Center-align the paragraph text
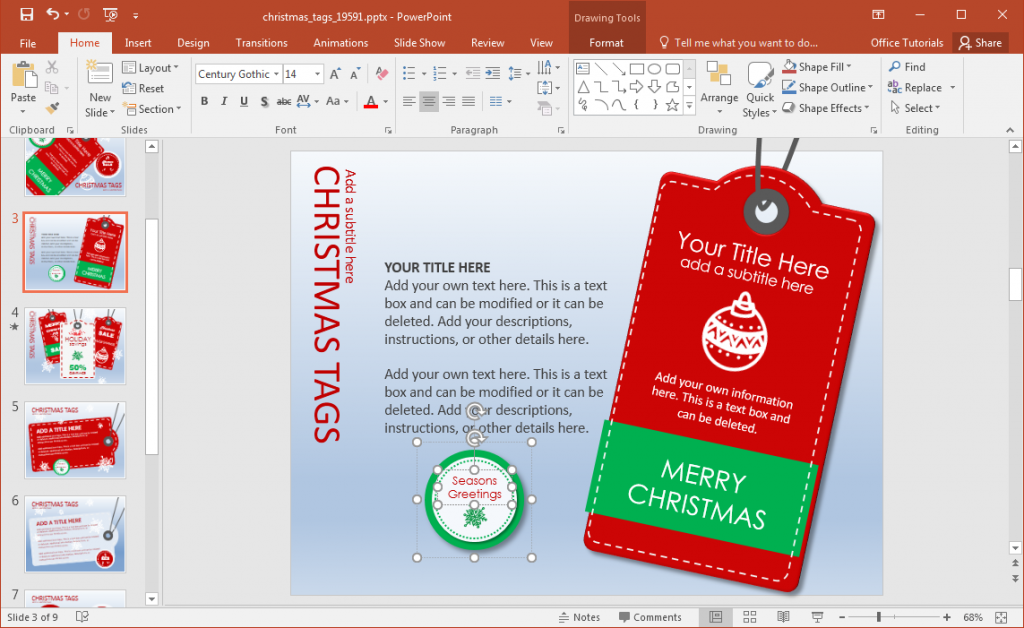 point(431,101)
